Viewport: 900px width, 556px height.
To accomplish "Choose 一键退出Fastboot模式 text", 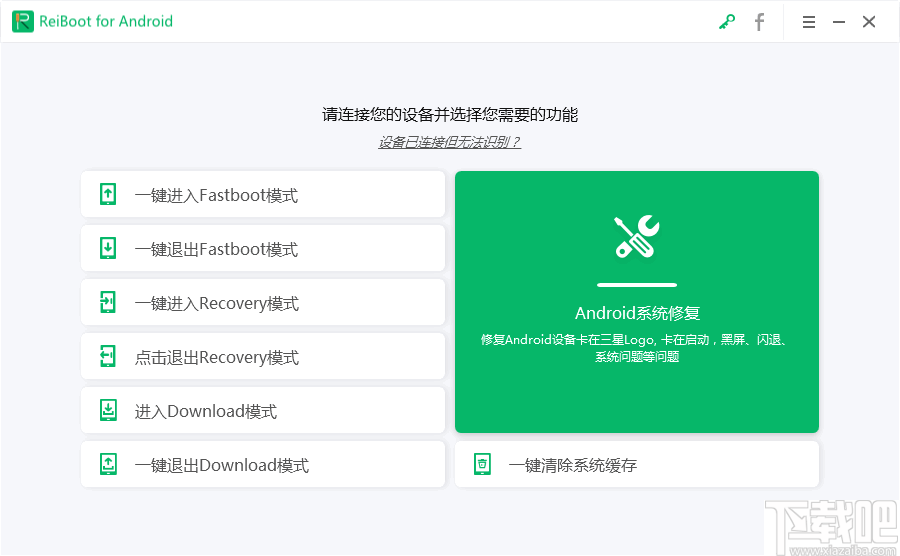I will tap(216, 249).
